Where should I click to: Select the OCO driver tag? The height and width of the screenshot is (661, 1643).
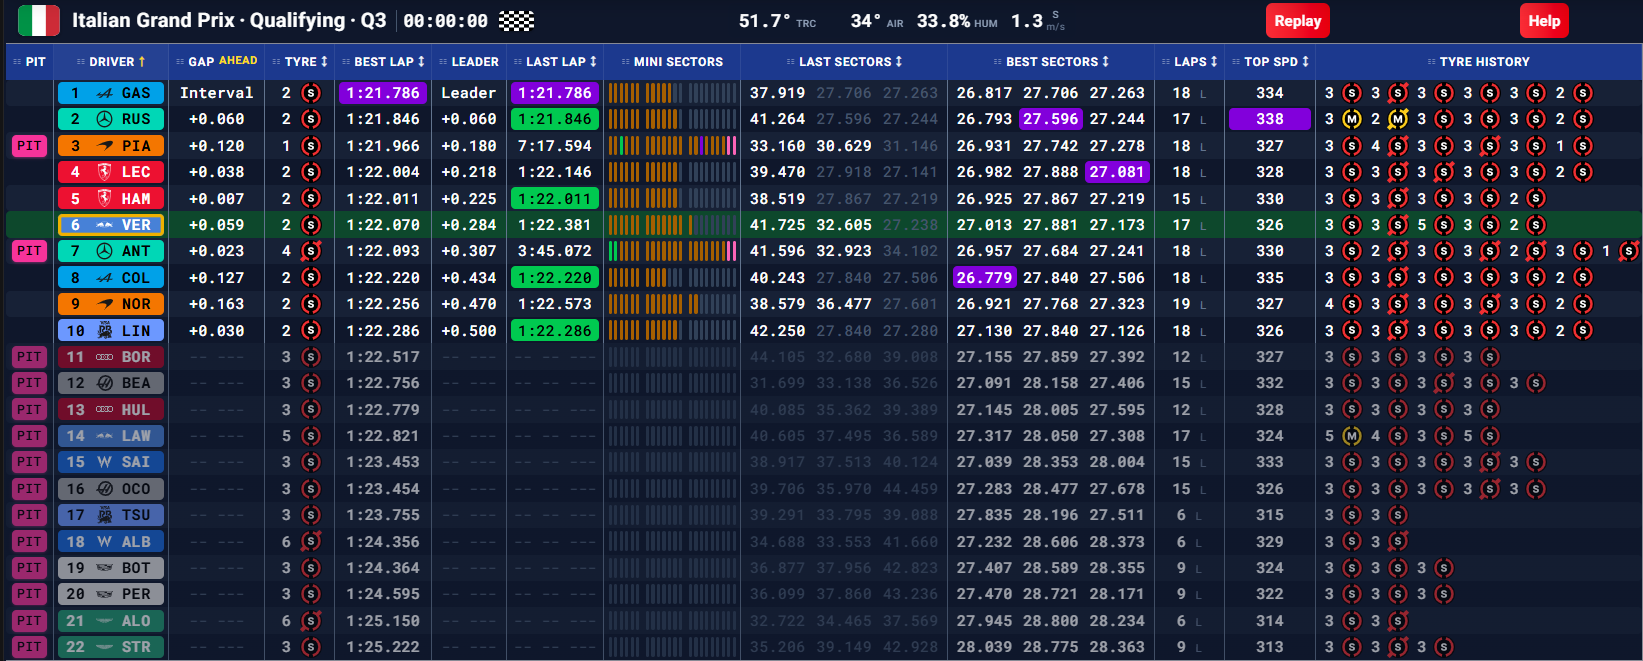coord(111,489)
